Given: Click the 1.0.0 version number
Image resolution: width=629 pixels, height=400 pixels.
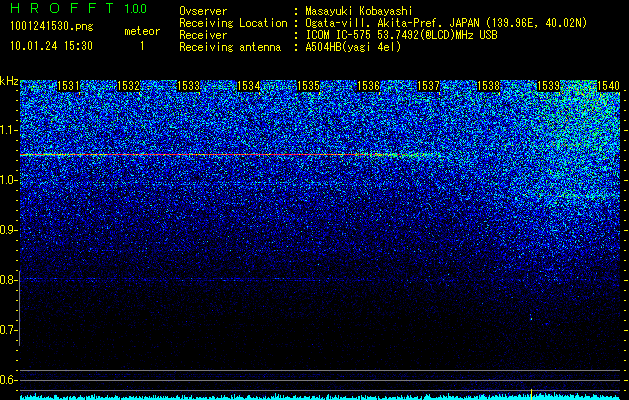Looking at the screenshot, I should (x=135, y=8).
